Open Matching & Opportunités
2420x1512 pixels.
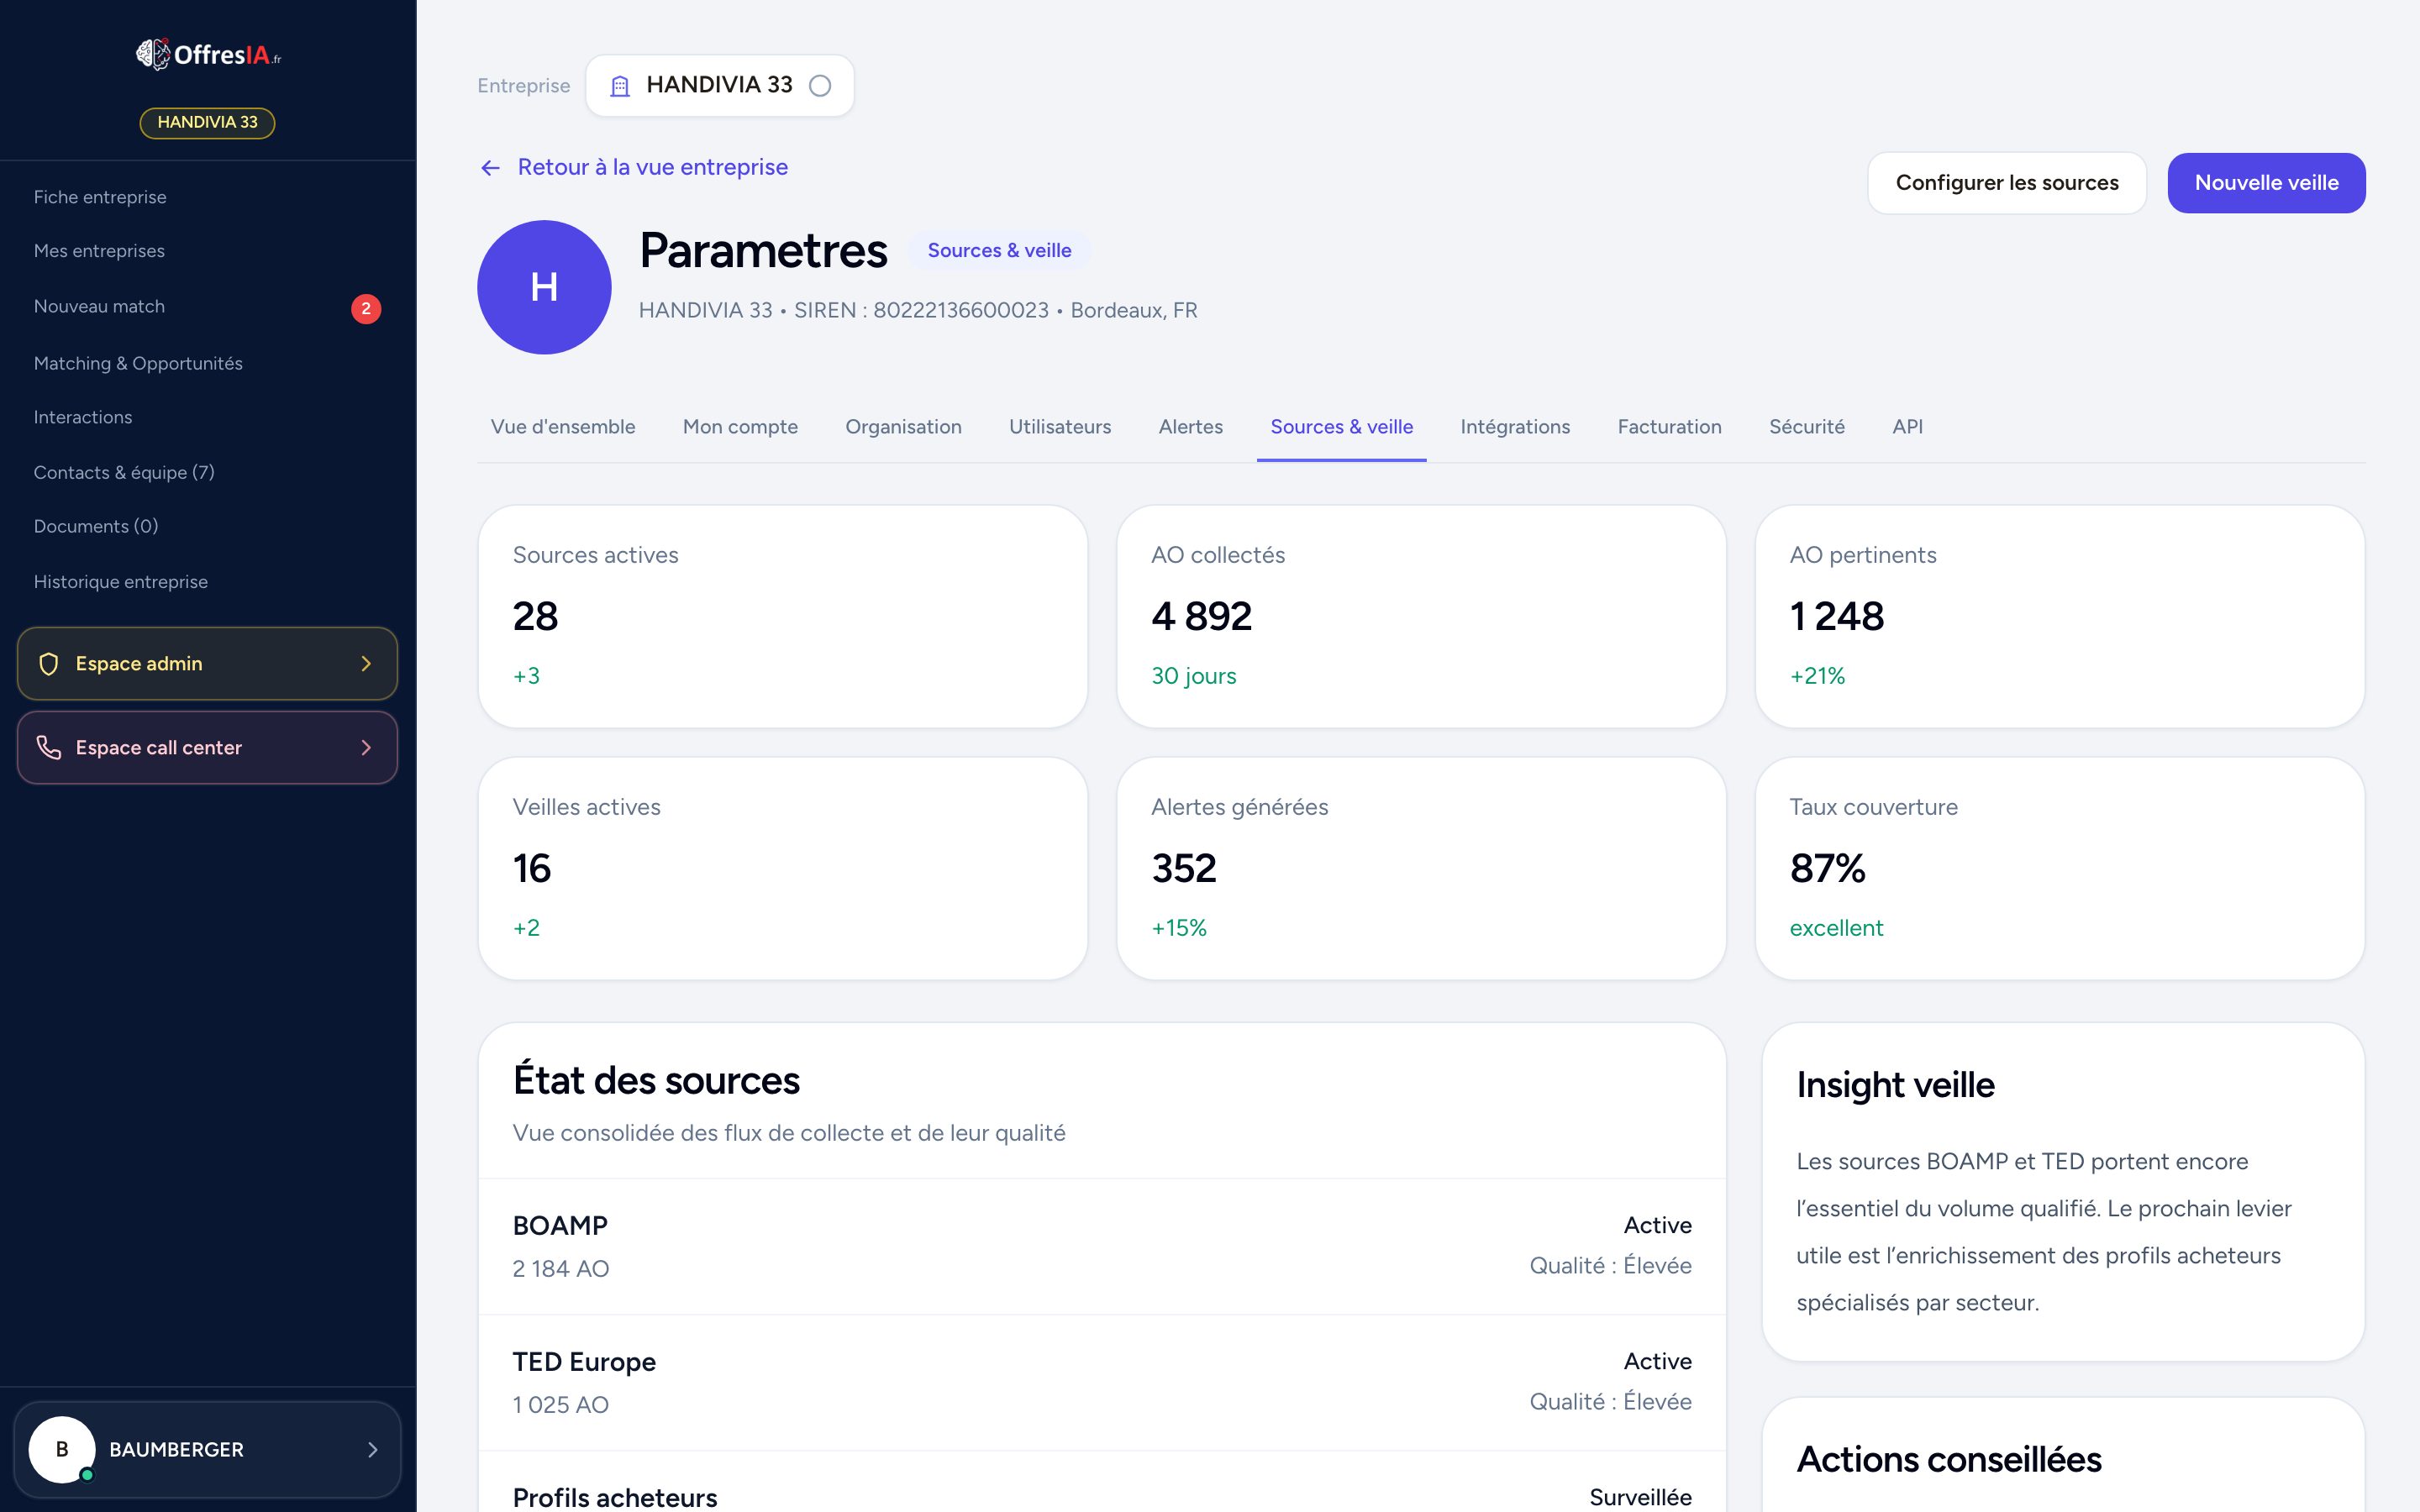[138, 363]
